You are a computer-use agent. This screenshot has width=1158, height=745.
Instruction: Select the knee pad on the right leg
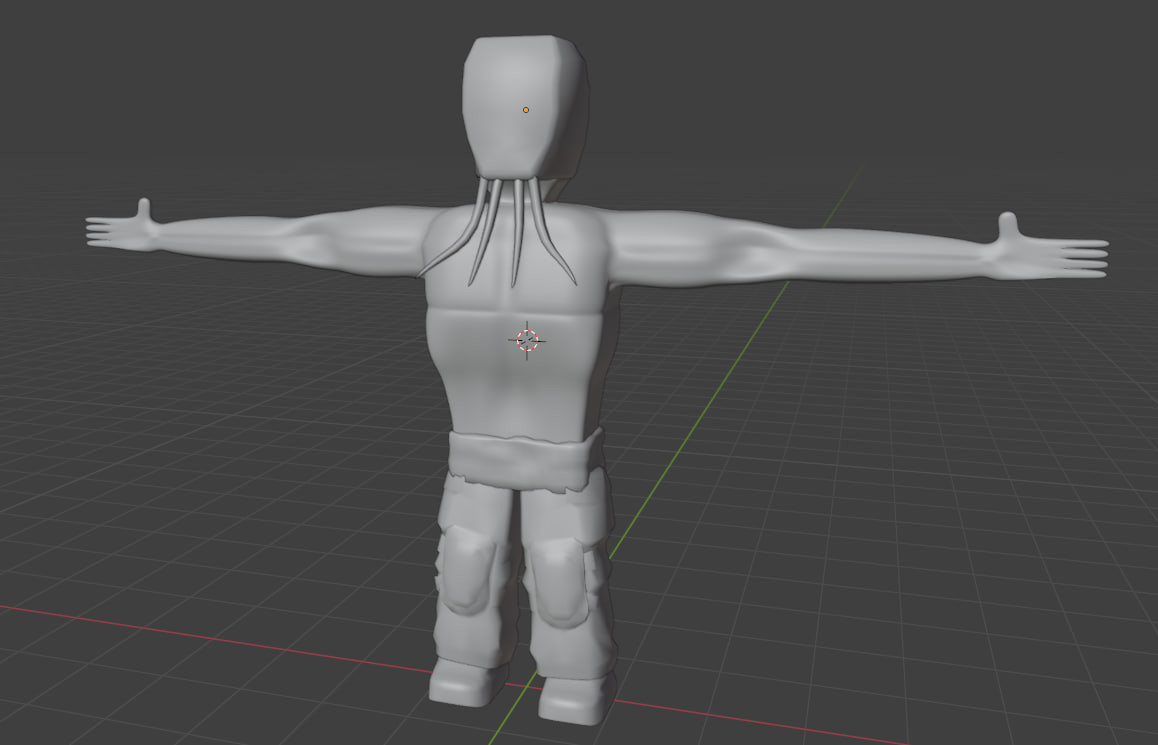556,582
